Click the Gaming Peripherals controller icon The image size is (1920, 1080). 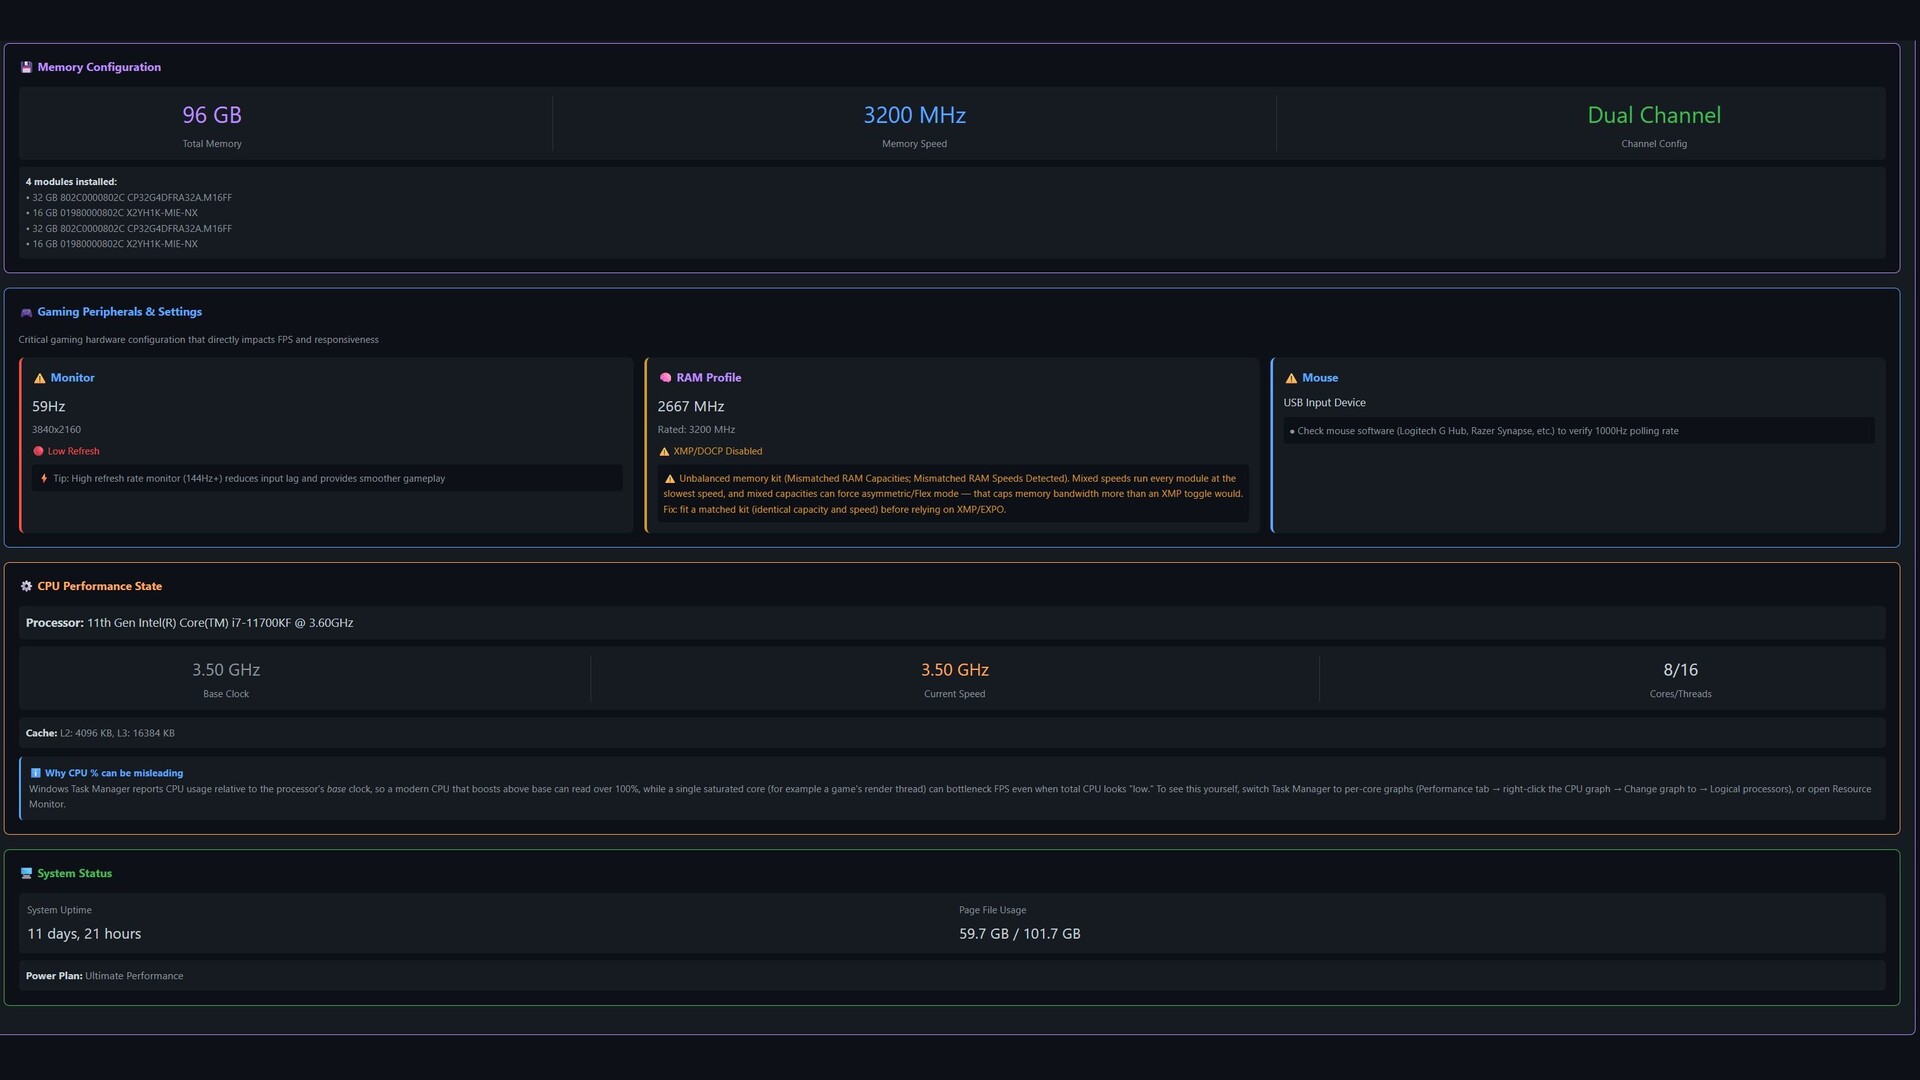tap(26, 312)
